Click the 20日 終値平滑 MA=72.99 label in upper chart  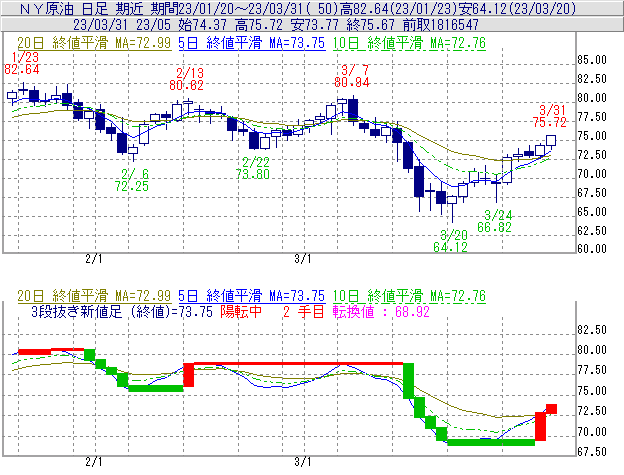(x=94, y=43)
